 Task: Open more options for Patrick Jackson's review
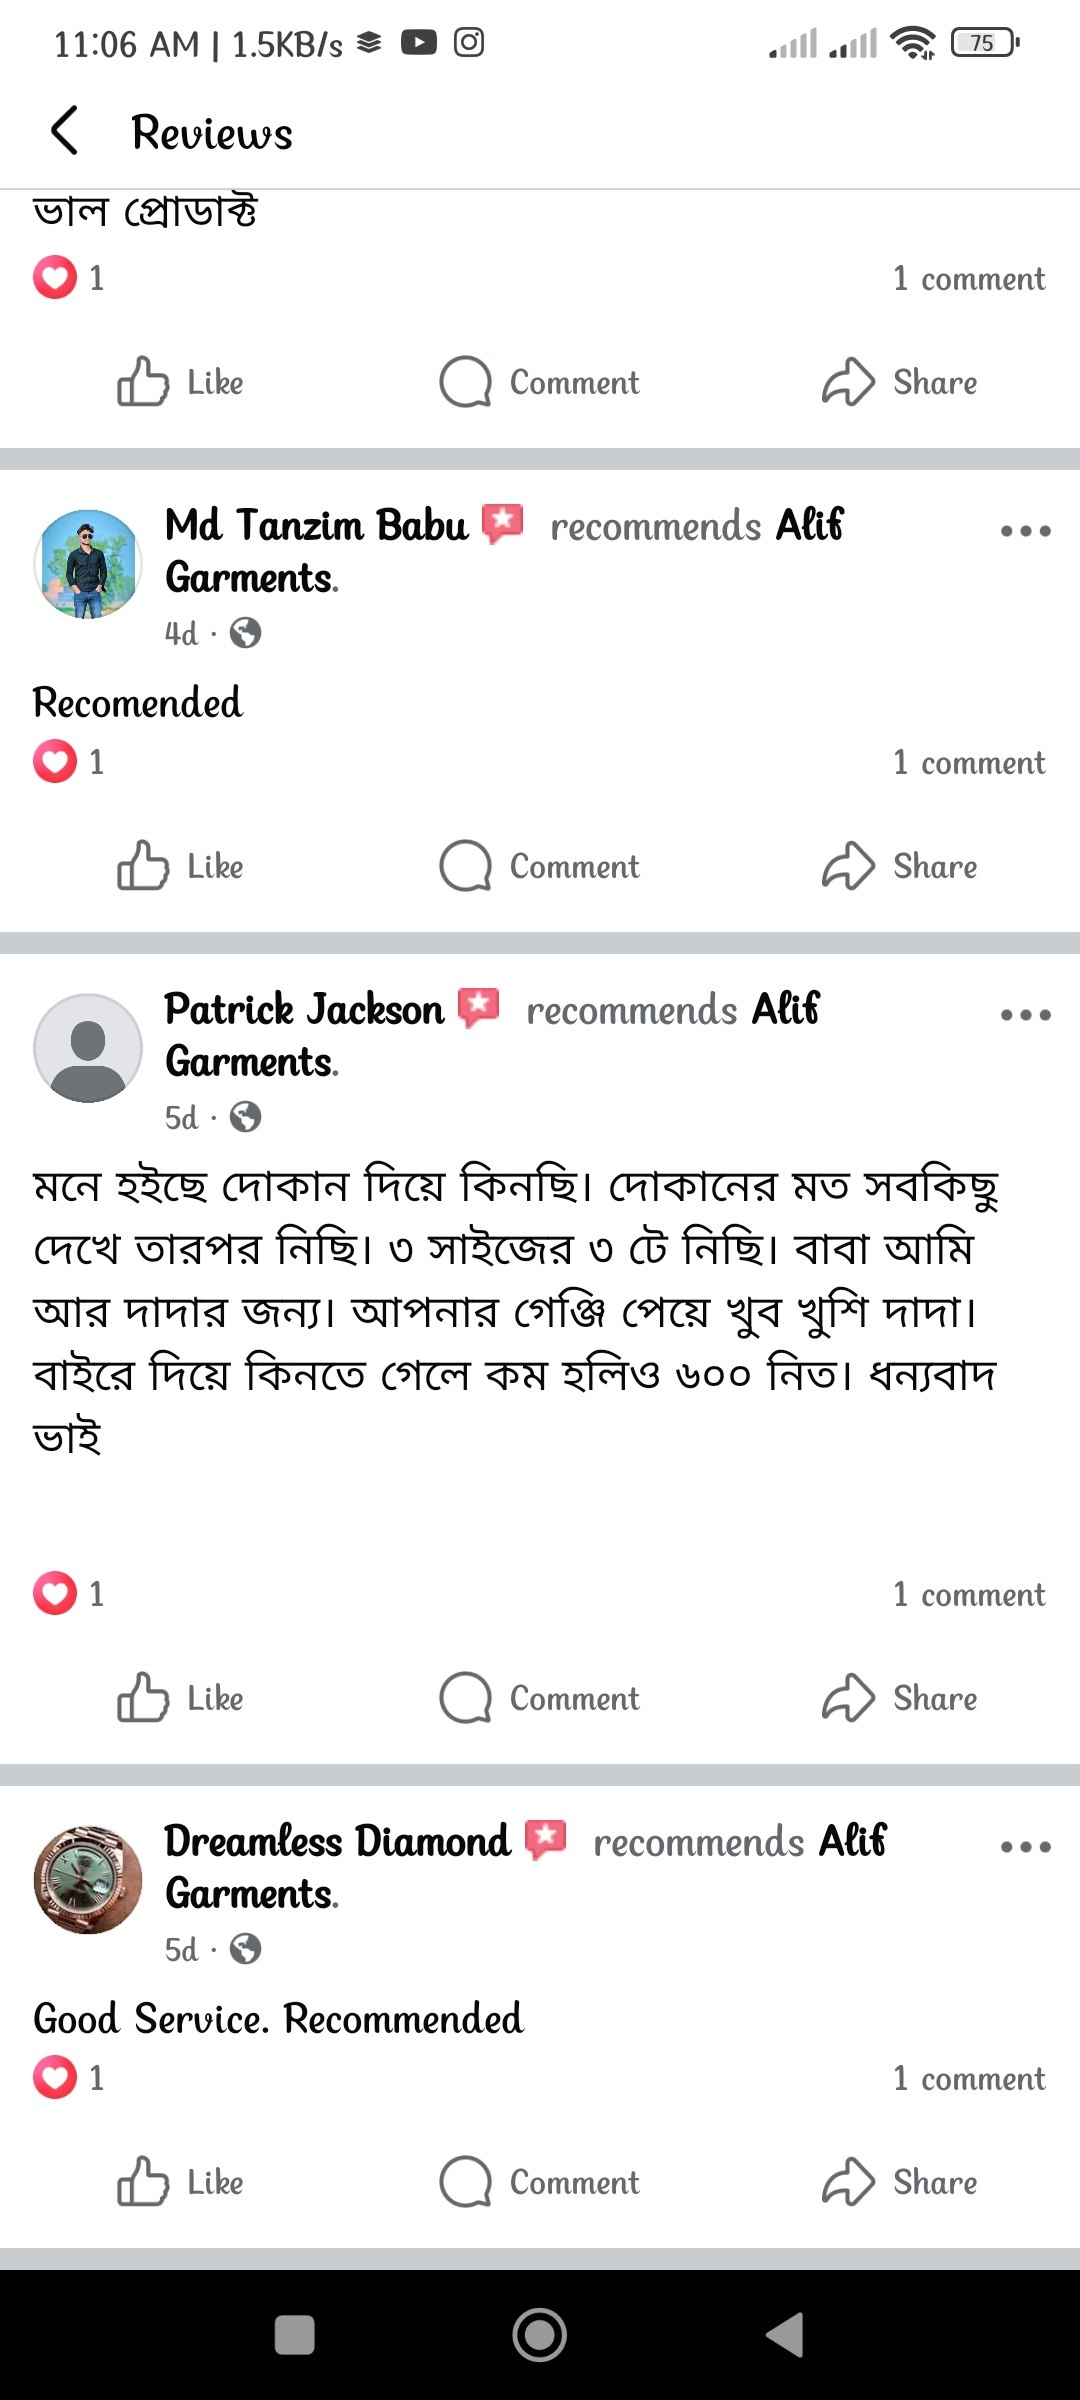(1025, 1015)
